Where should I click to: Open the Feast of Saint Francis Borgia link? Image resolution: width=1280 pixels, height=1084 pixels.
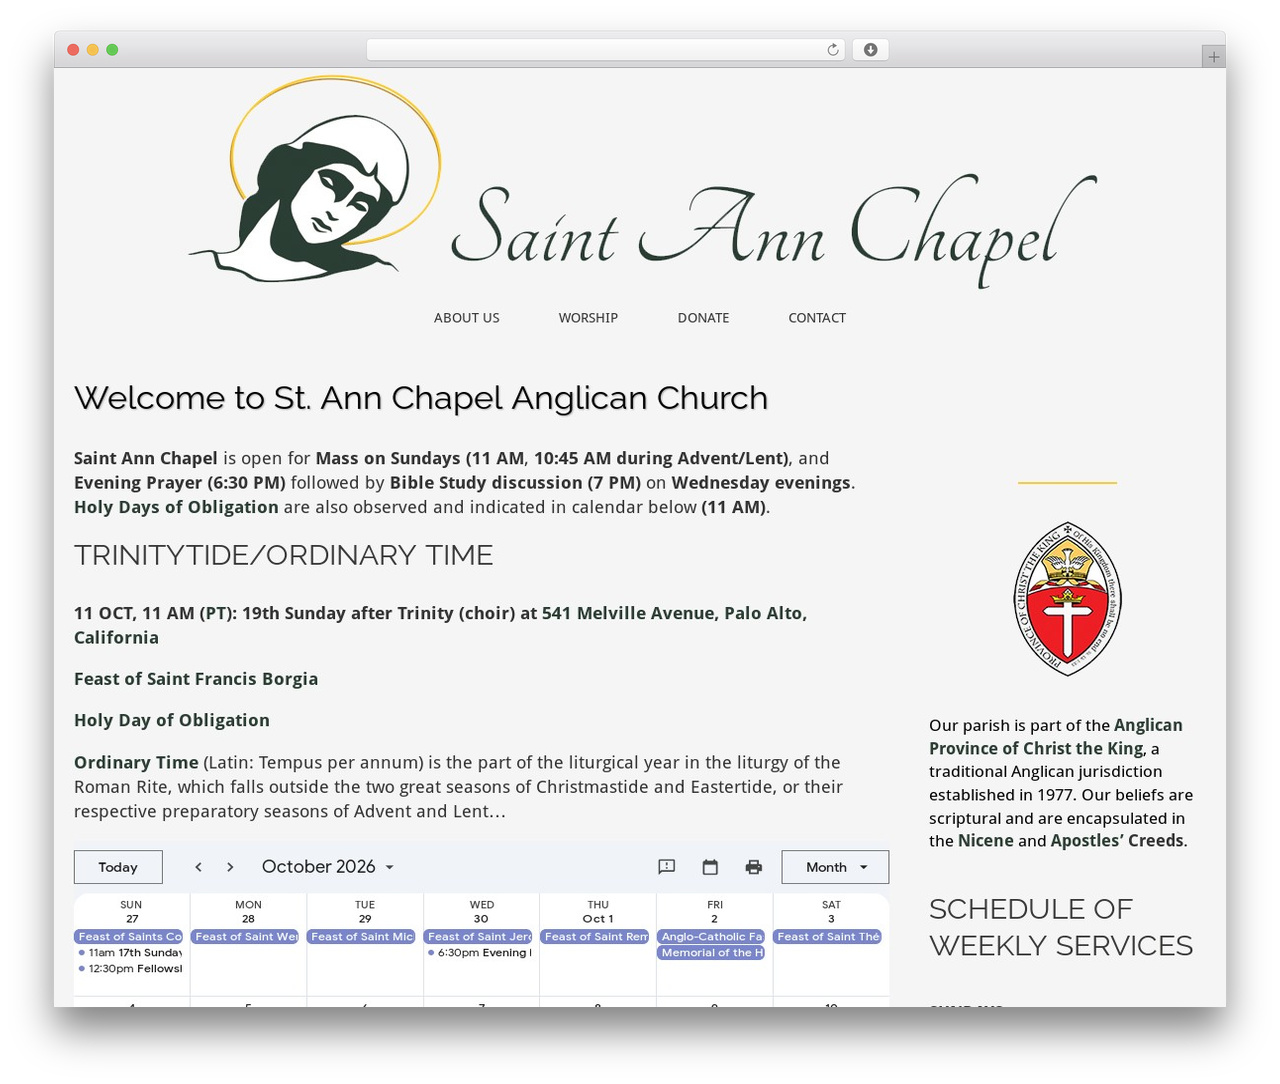point(196,679)
